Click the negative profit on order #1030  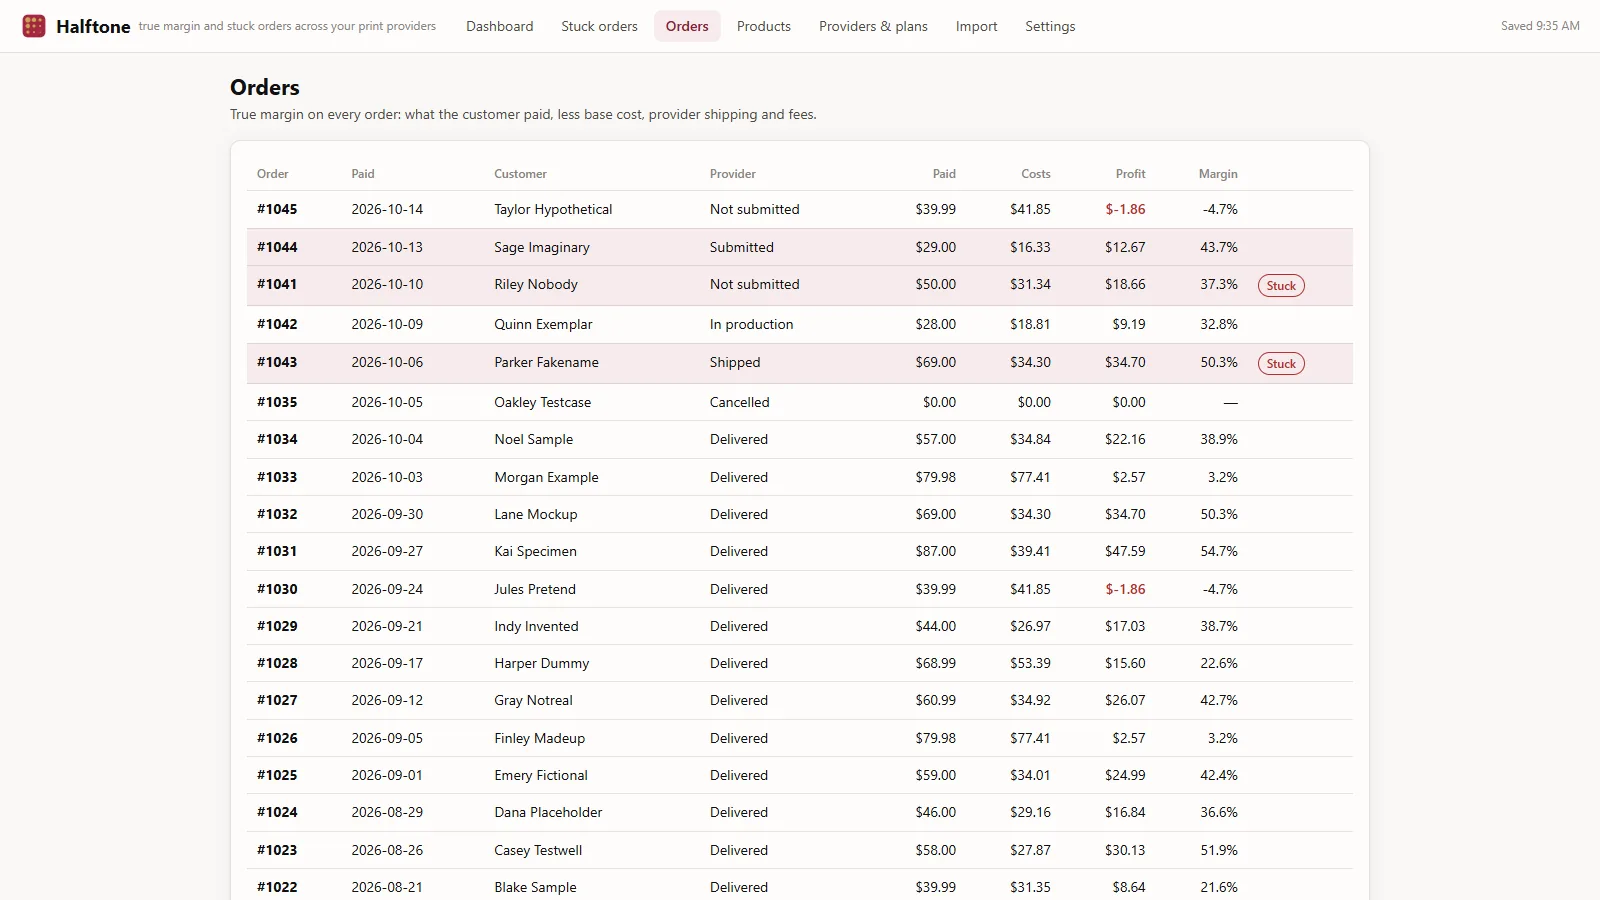1125,589
